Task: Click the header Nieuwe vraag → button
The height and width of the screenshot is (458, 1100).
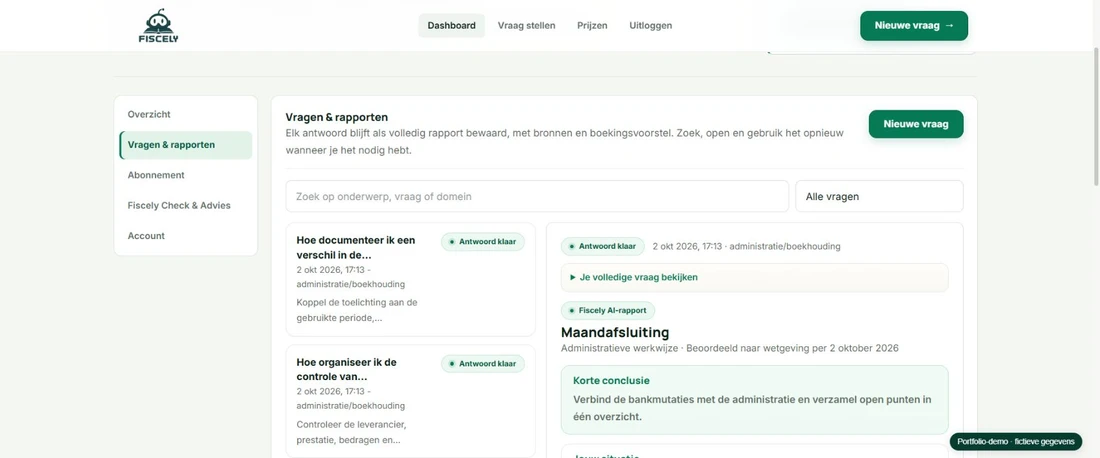Action: pos(914,26)
